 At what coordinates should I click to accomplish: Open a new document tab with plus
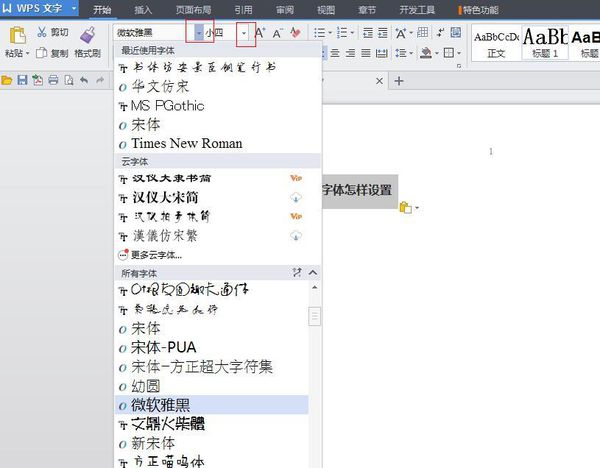(399, 81)
